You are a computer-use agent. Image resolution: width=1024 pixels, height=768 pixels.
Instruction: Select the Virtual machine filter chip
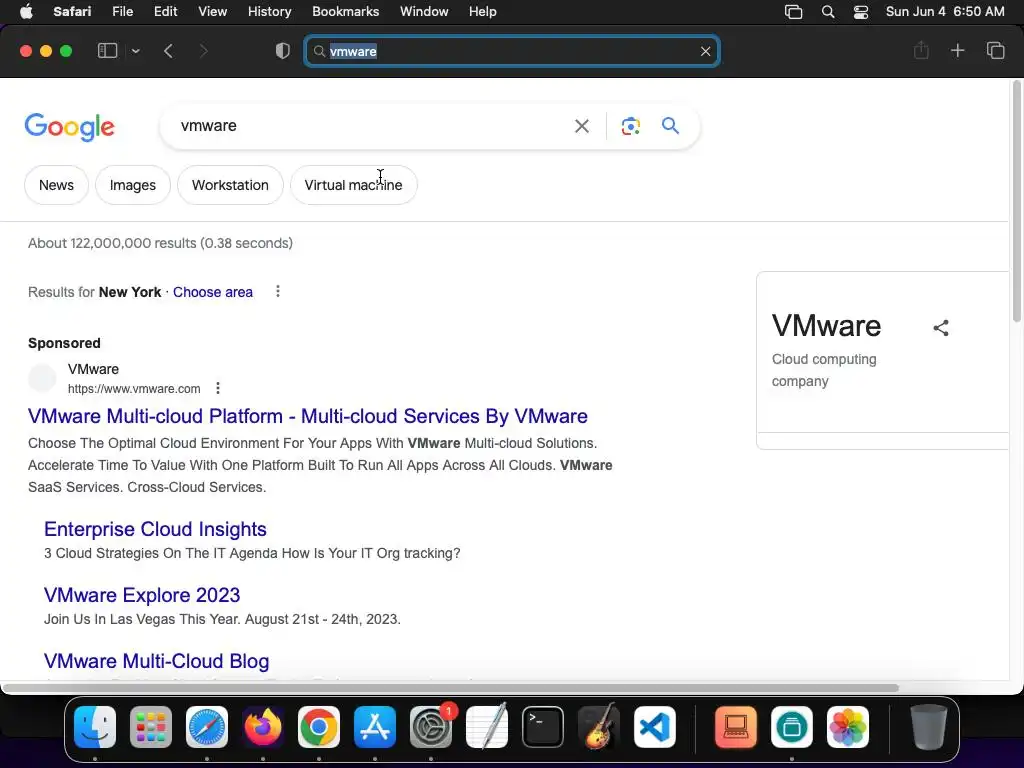click(353, 185)
